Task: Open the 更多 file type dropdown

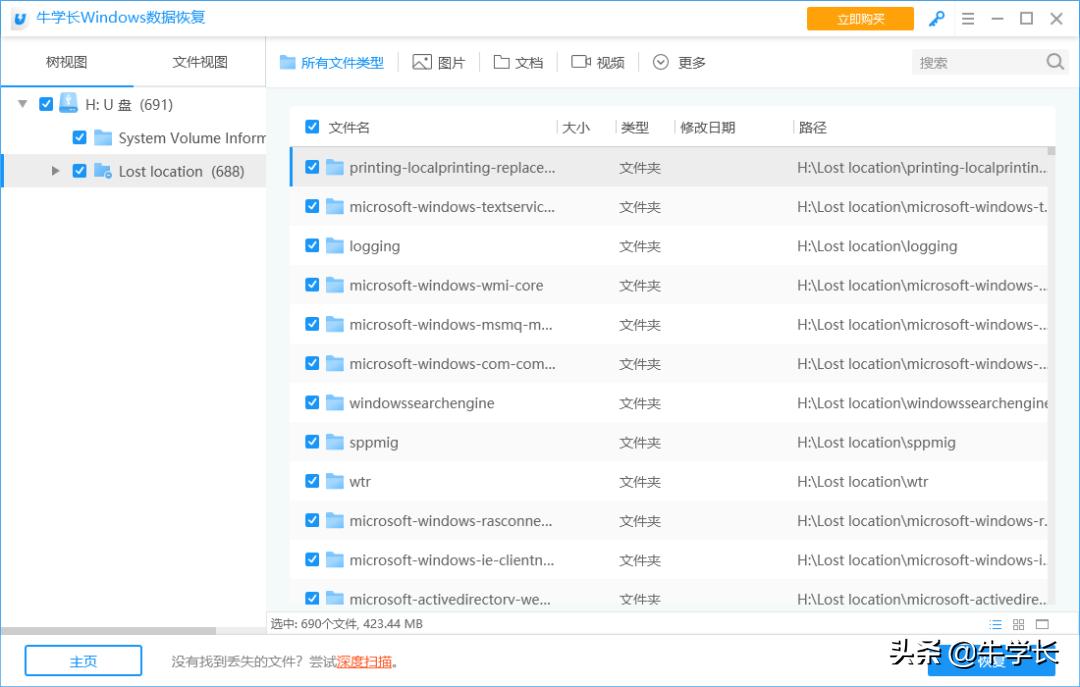Action: (x=679, y=61)
